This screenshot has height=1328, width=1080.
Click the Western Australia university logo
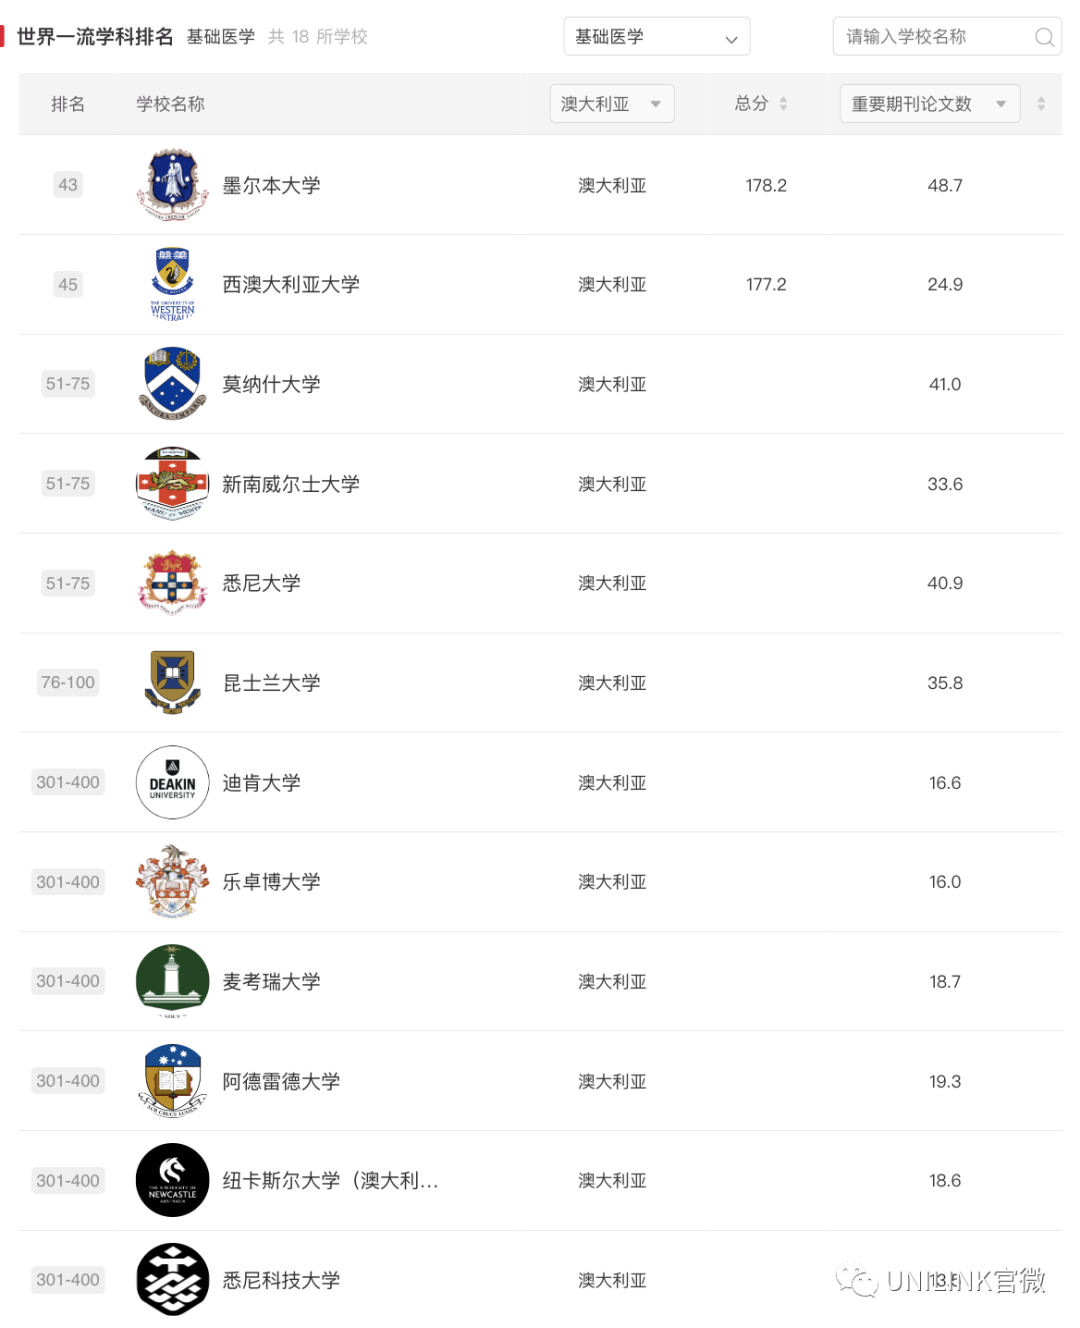point(173,284)
